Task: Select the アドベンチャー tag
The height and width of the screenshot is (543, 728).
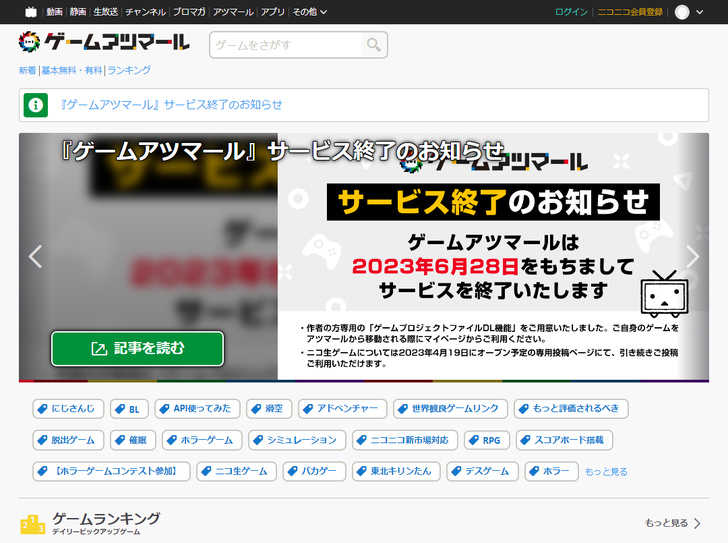Action: tap(343, 409)
